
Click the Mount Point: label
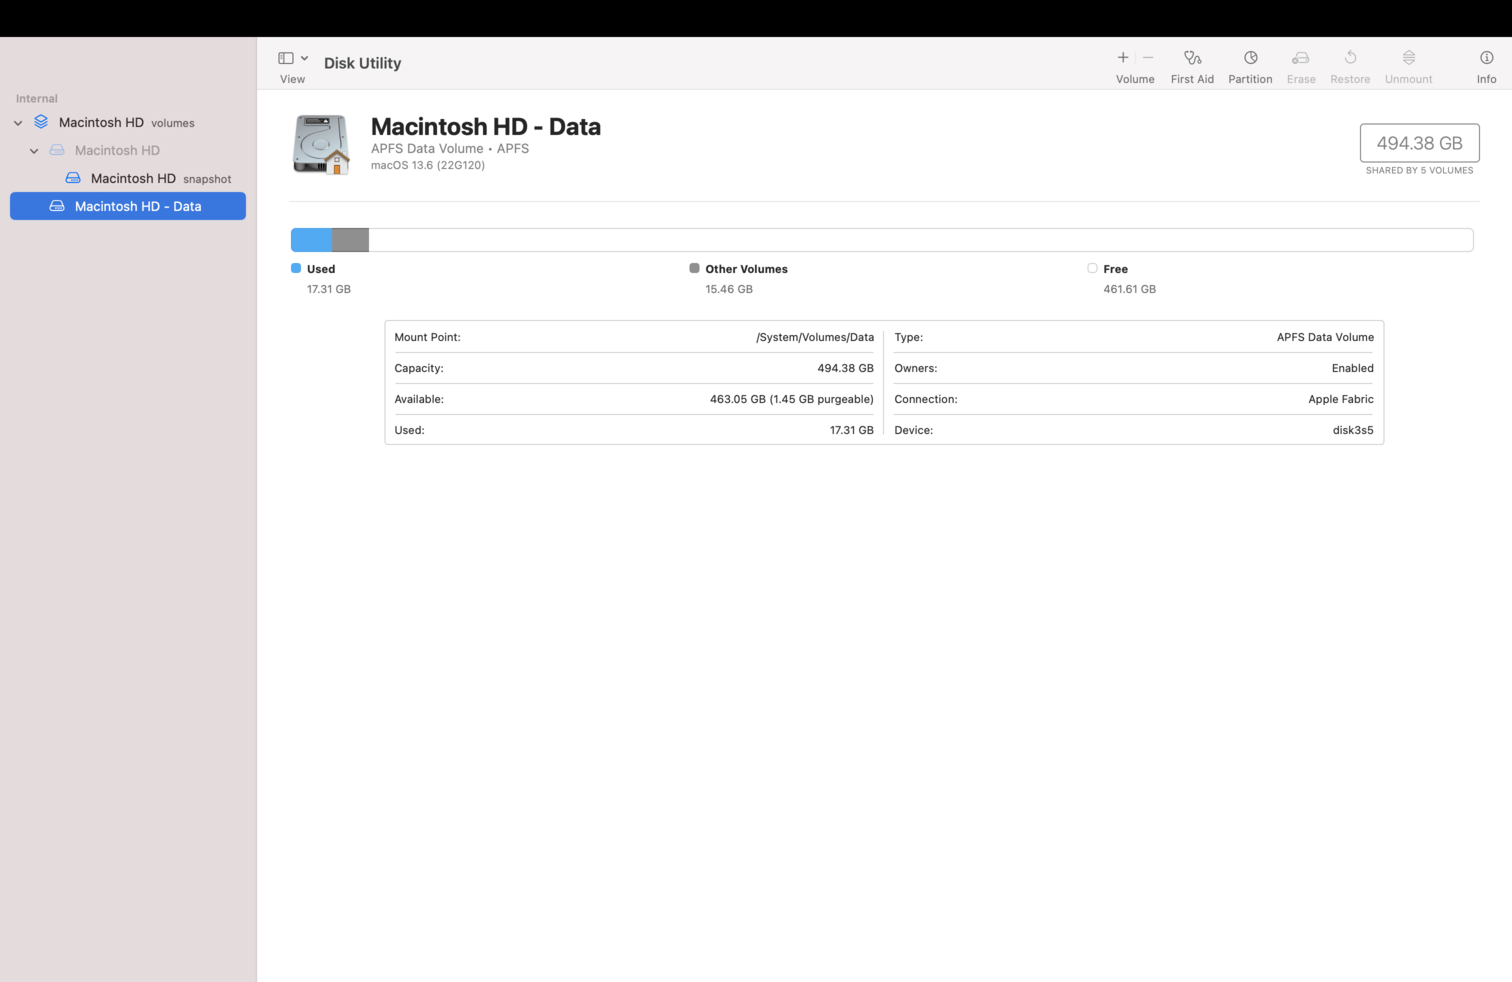427,337
